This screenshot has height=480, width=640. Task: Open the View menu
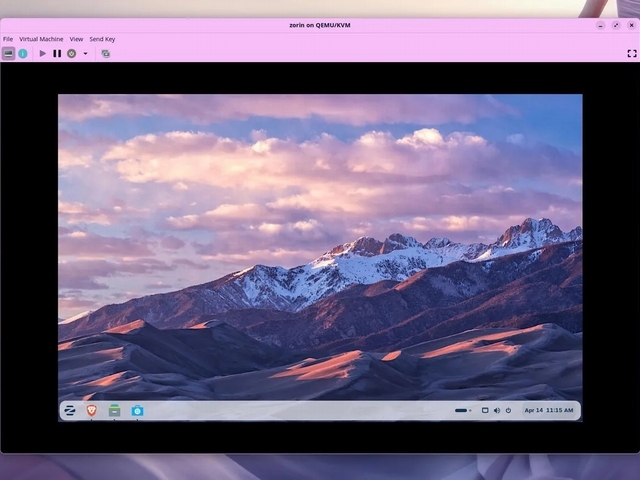[x=76, y=39]
